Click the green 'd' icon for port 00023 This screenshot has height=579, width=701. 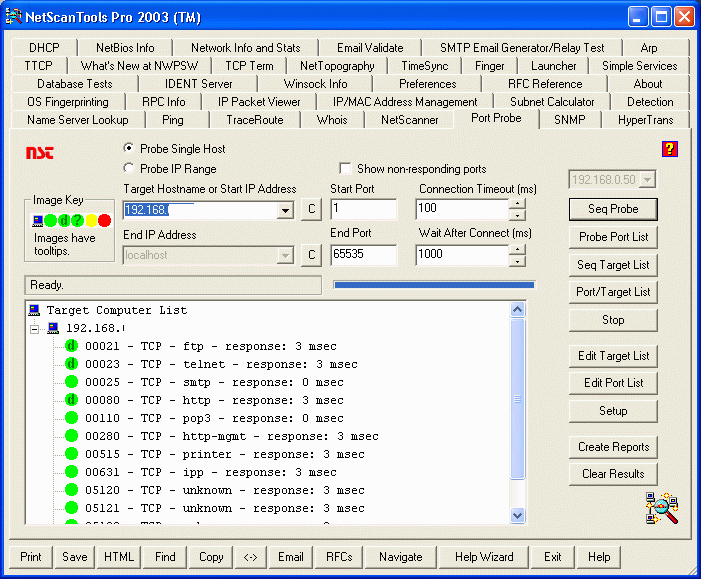[x=72, y=363]
